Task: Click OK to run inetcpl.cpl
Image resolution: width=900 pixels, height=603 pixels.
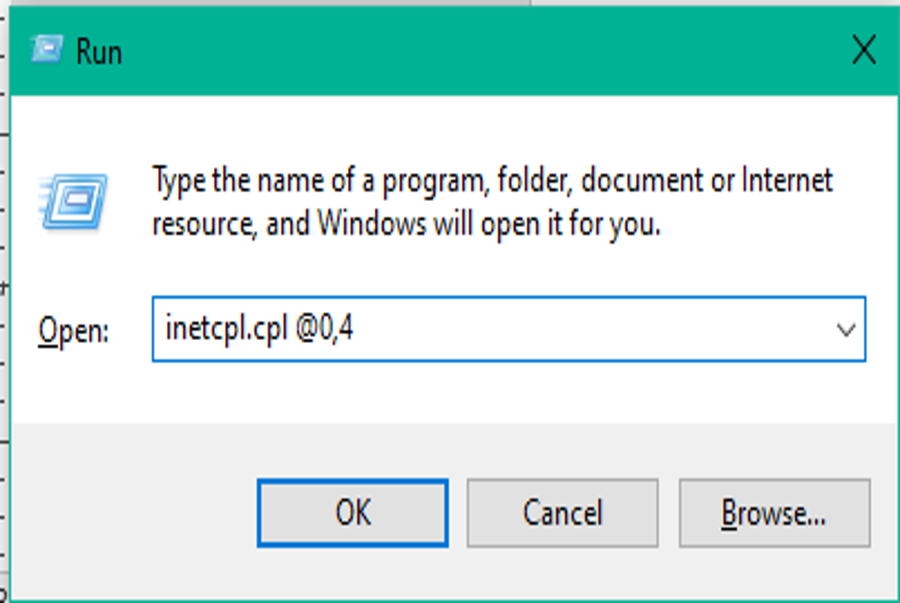Action: pos(352,513)
